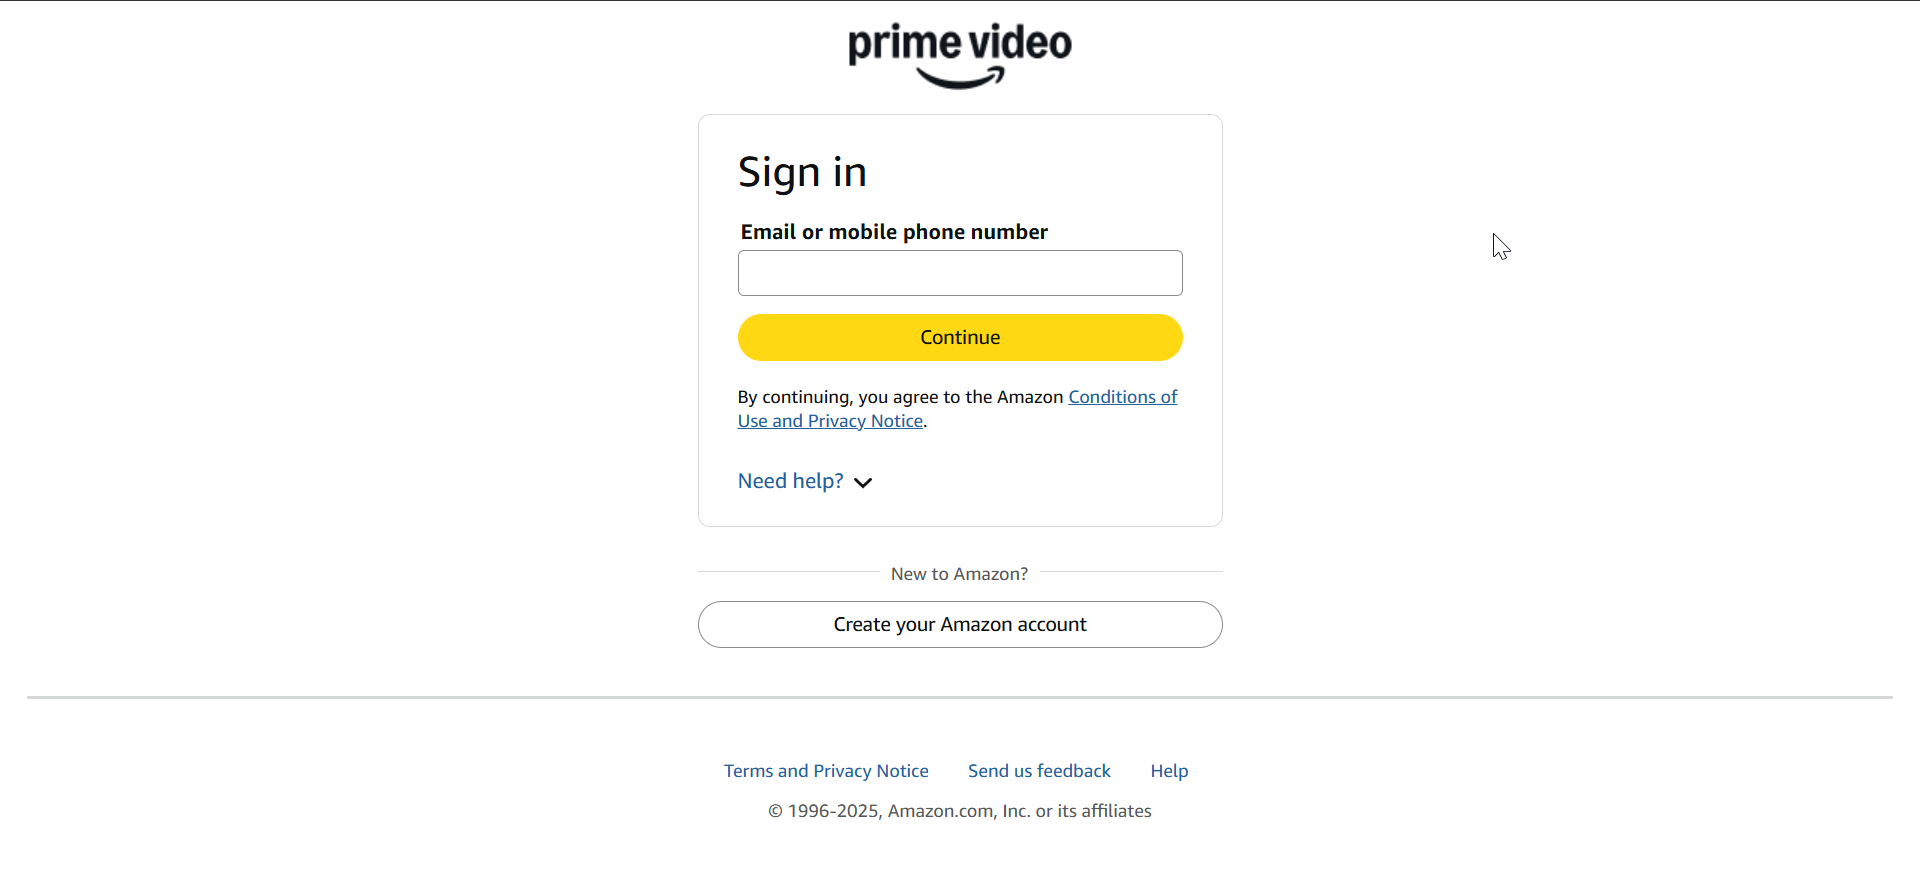
Task: Click the horizontal line above the footer
Action: (x=960, y=697)
